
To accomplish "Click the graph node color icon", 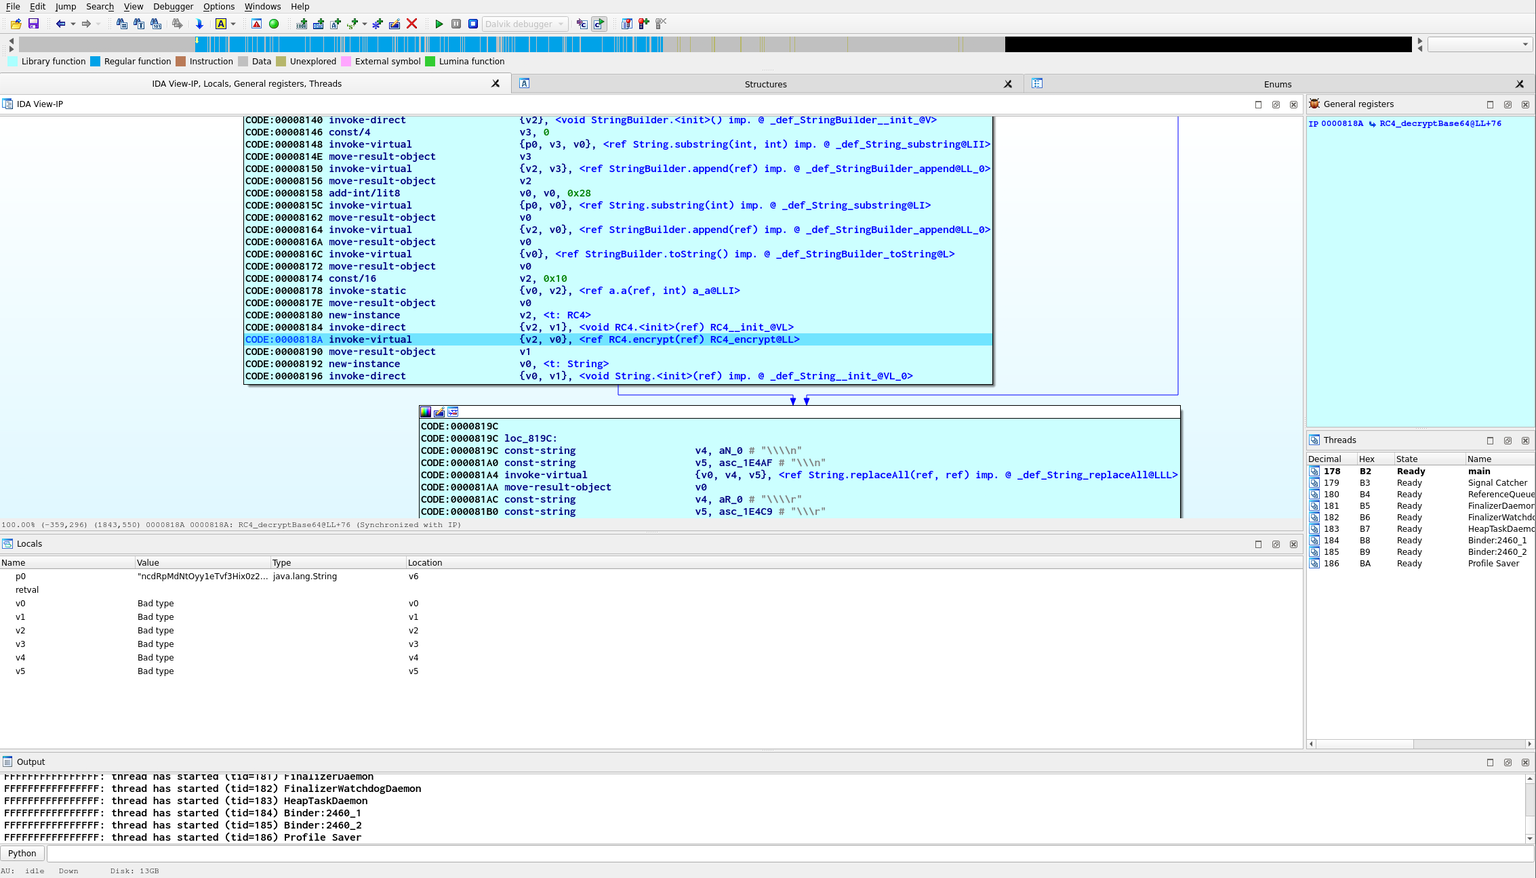I will point(425,412).
